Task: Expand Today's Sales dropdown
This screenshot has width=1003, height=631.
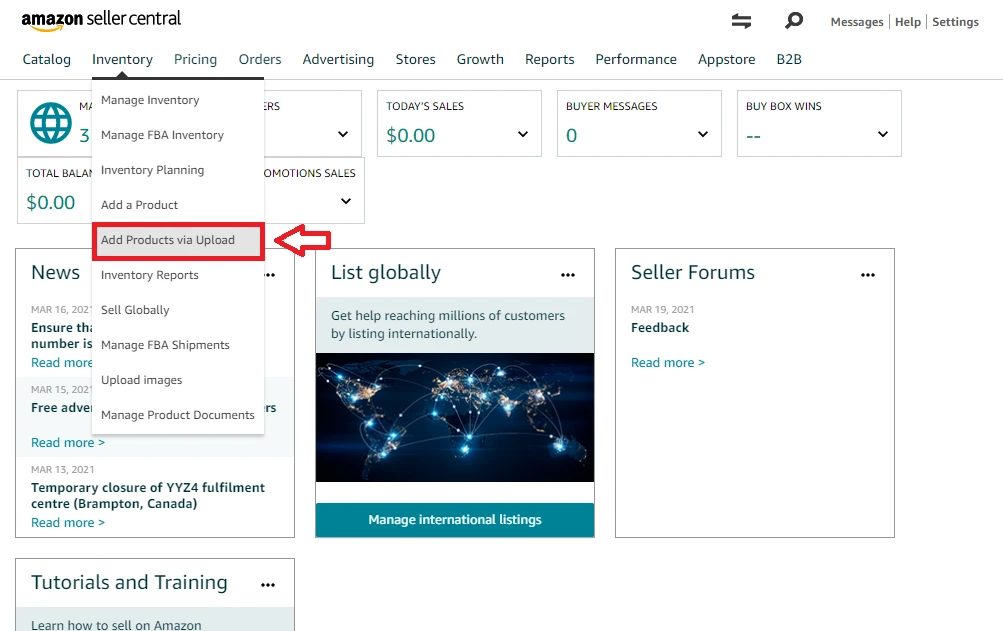Action: pos(523,134)
